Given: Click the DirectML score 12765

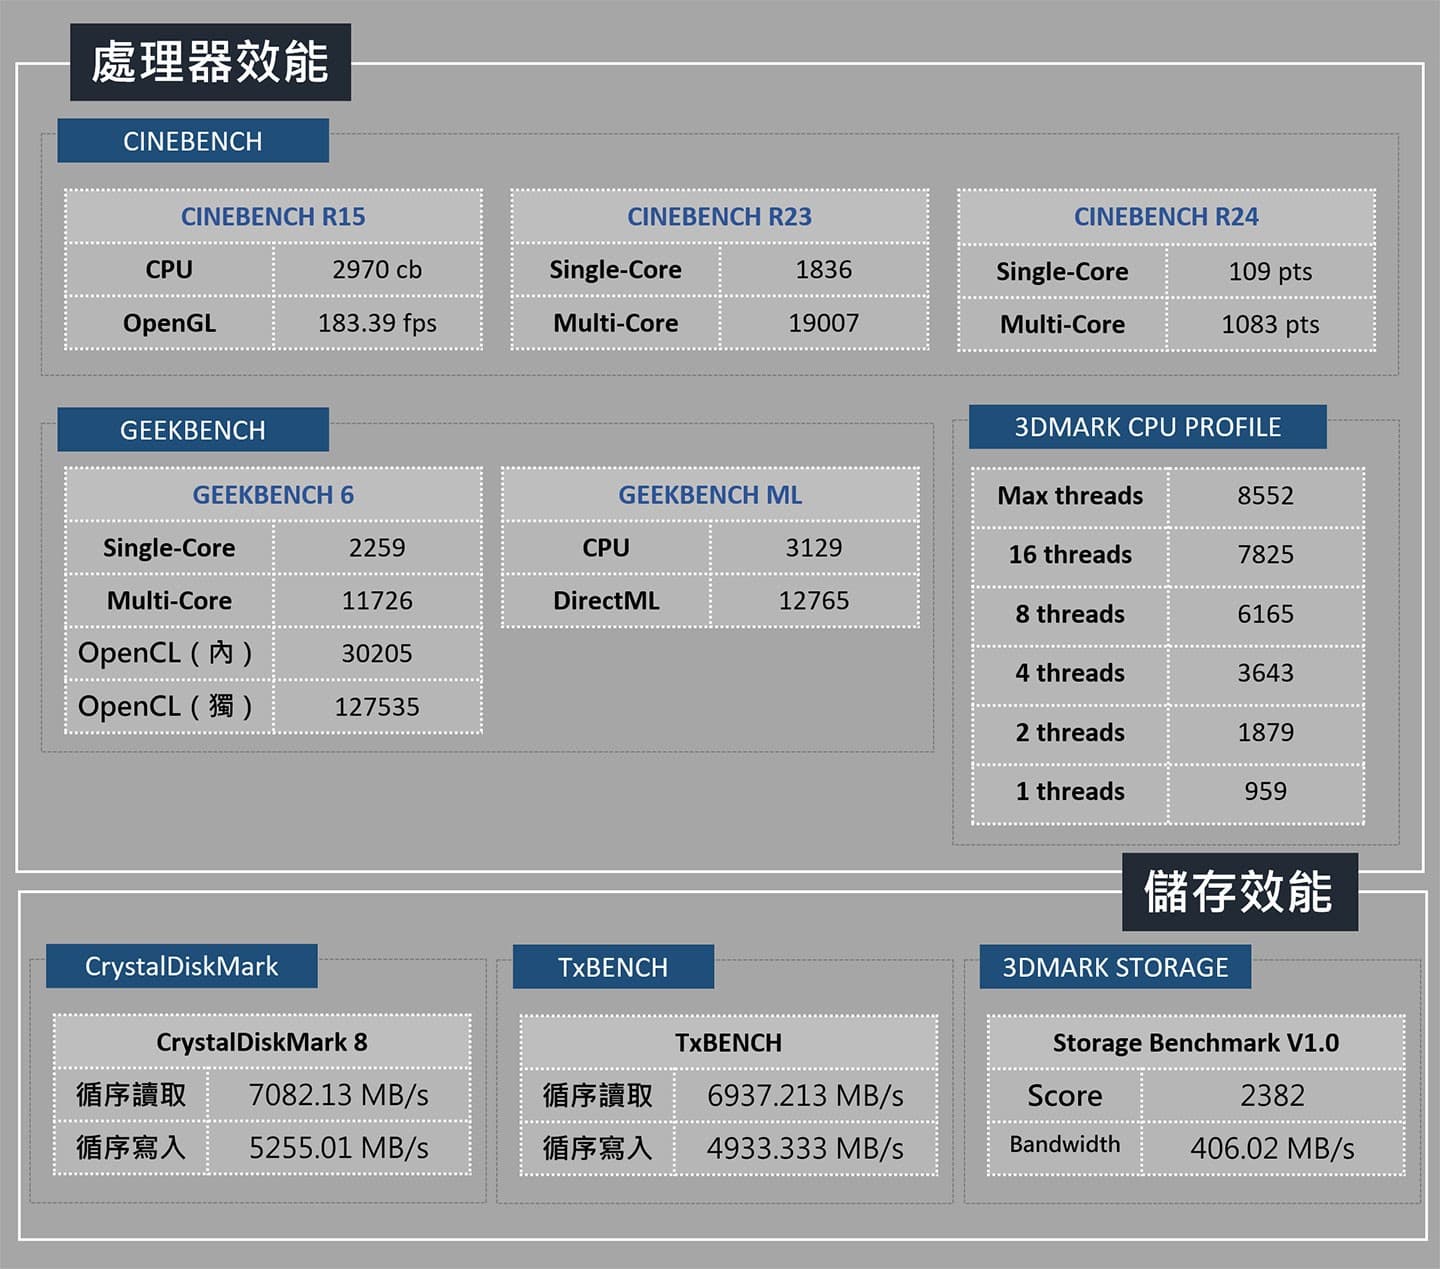Looking at the screenshot, I should [x=814, y=600].
